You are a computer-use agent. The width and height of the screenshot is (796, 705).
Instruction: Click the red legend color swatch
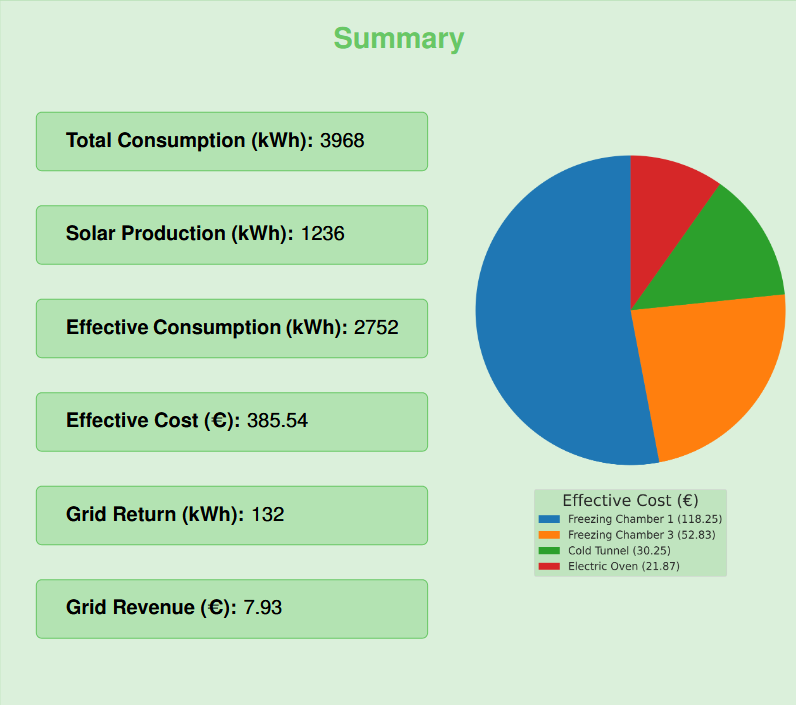coord(549,567)
